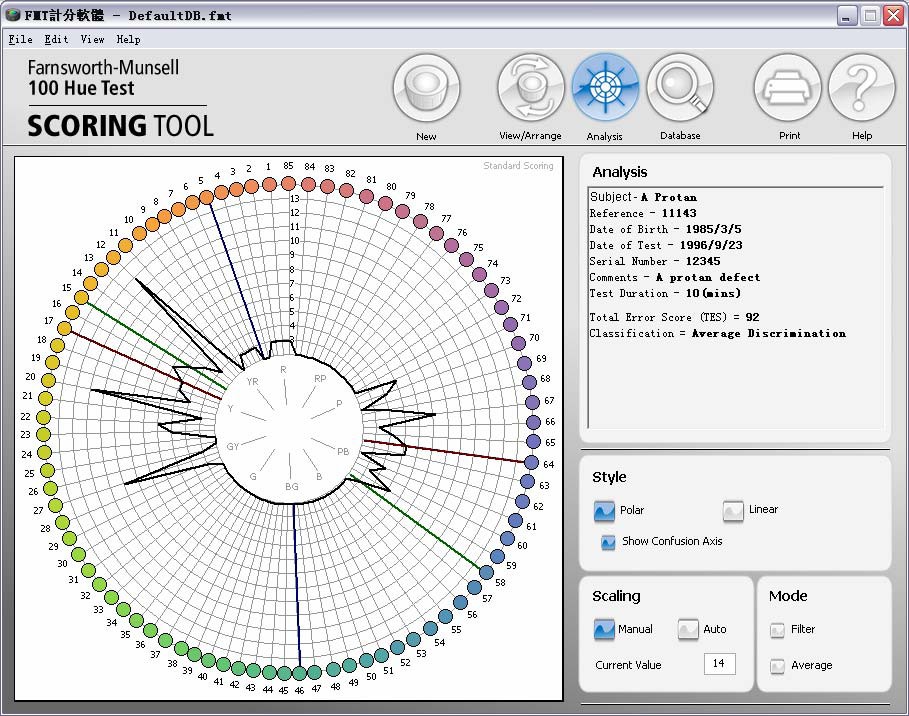
Task: Click the New test icon
Action: coord(427,88)
